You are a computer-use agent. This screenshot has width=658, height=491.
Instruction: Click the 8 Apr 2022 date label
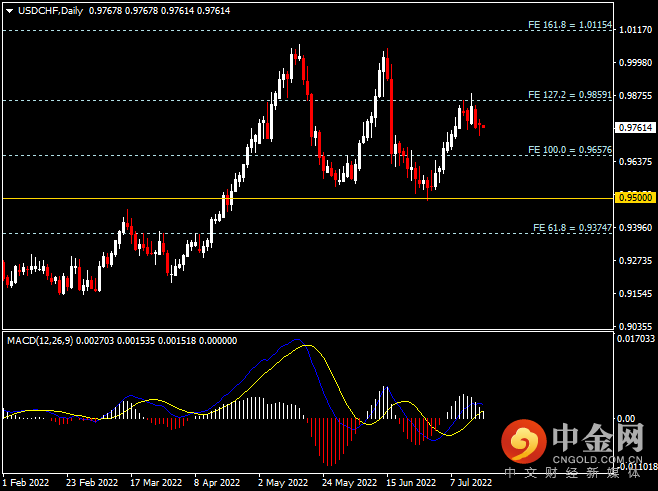click(217, 483)
